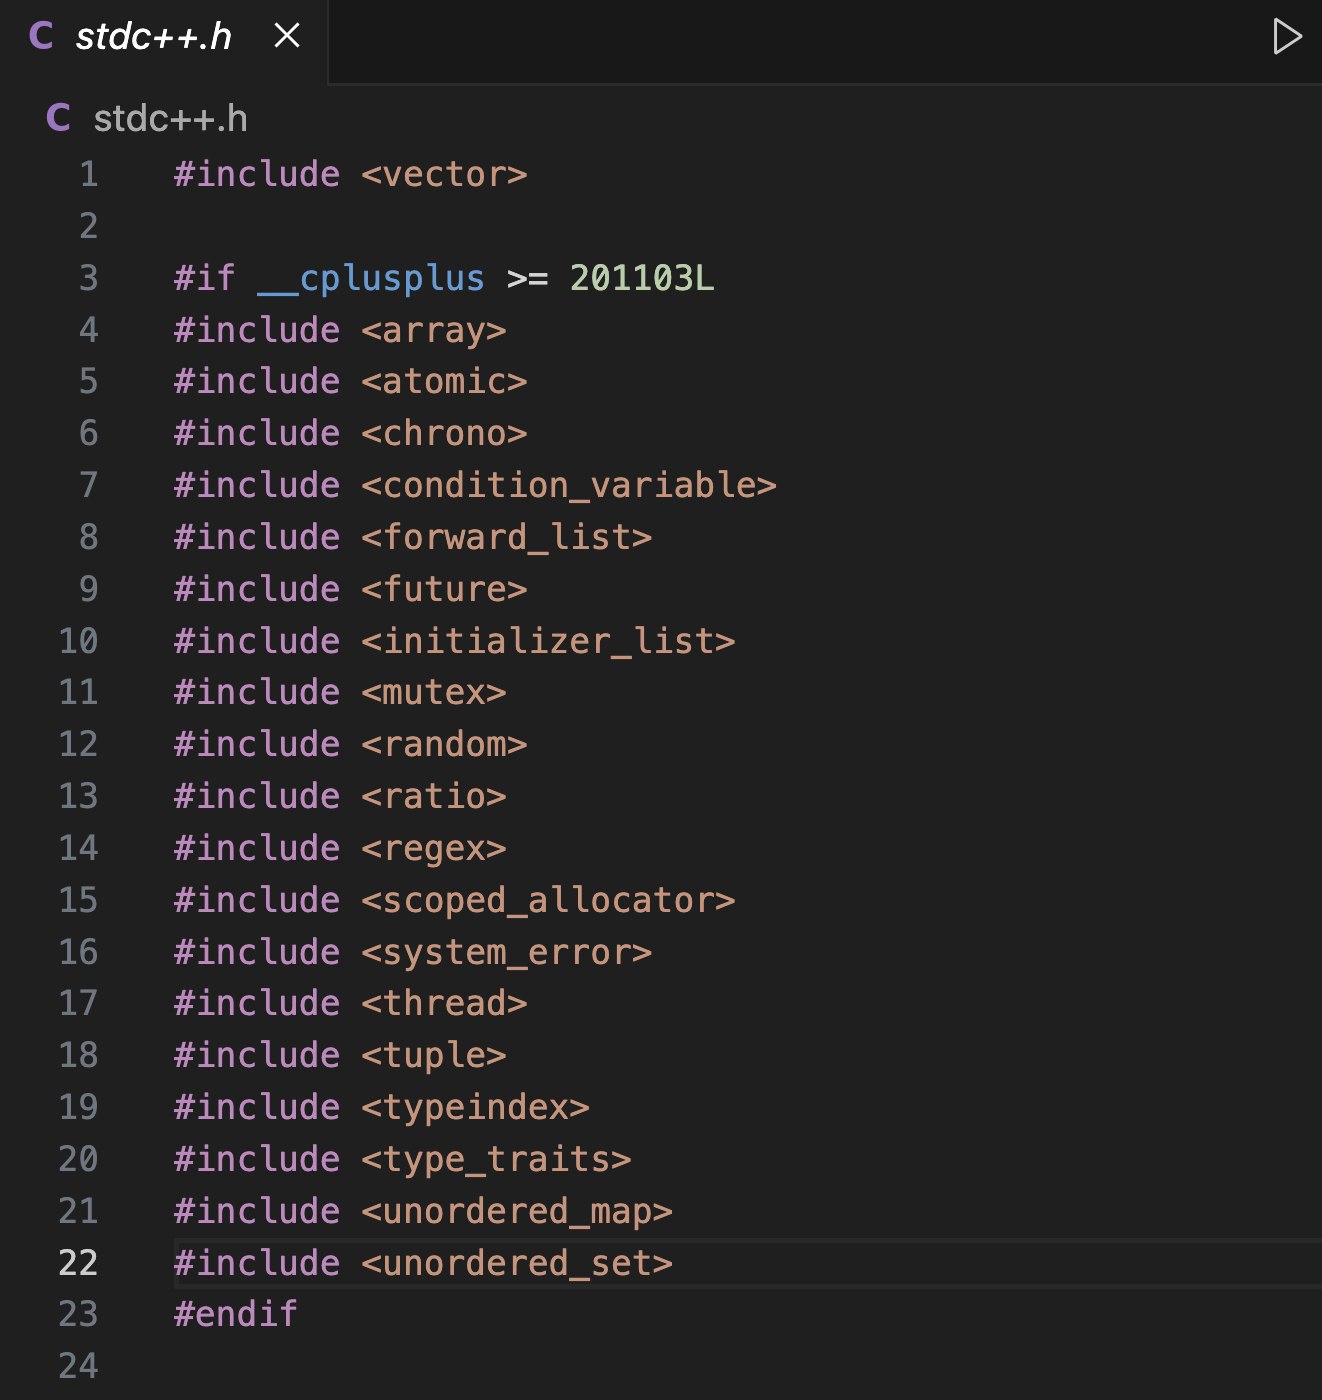The width and height of the screenshot is (1322, 1400).
Task: Click line number 22 in the gutter
Action: point(78,1262)
